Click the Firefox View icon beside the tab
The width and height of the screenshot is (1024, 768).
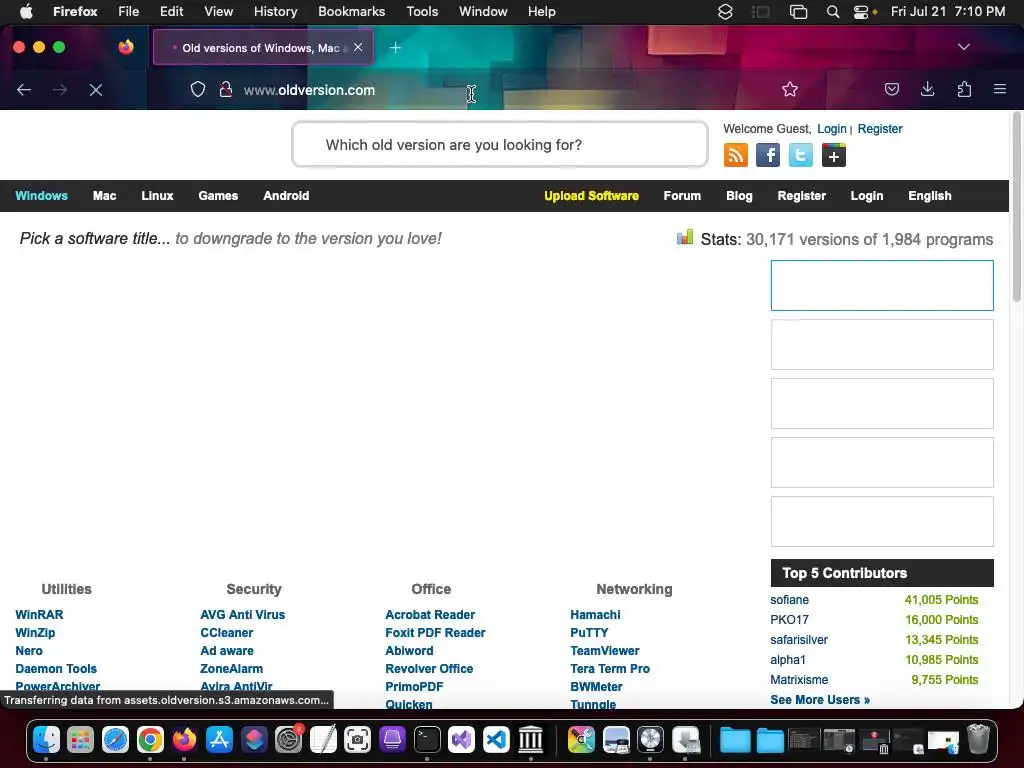point(126,47)
